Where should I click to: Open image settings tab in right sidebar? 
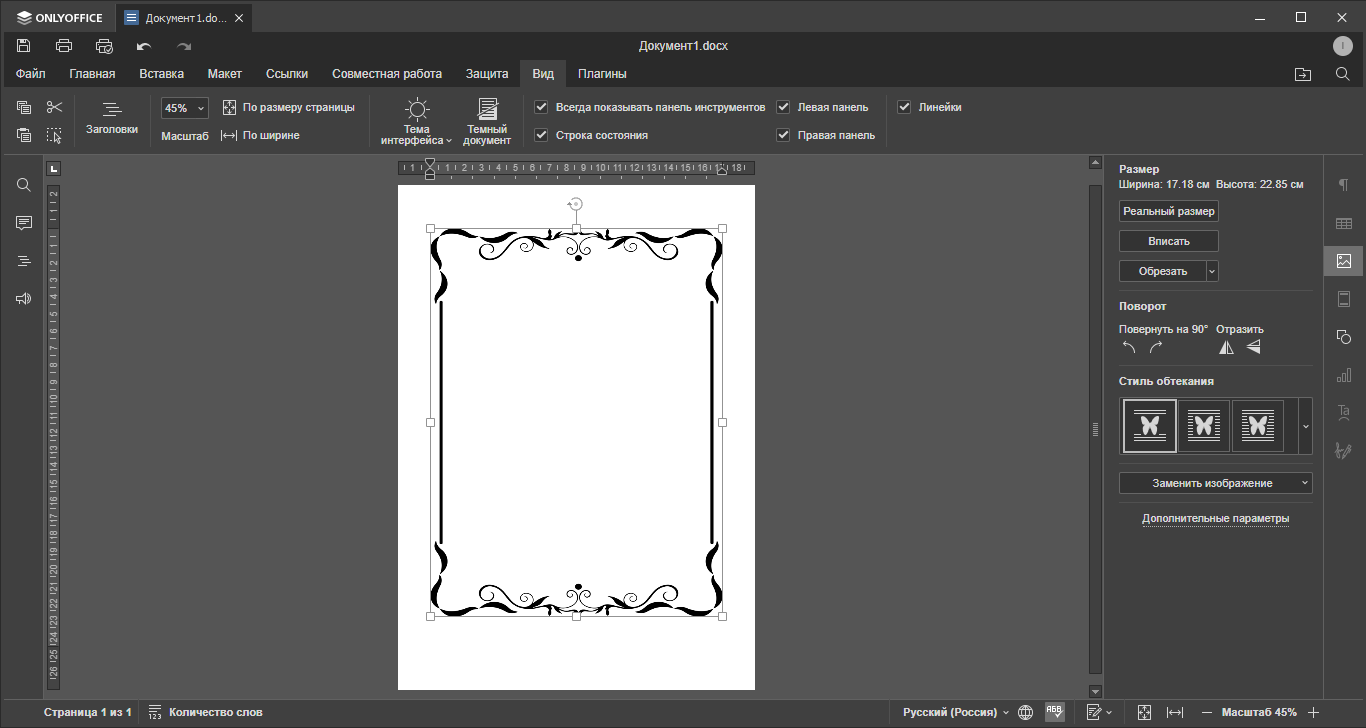click(1344, 261)
